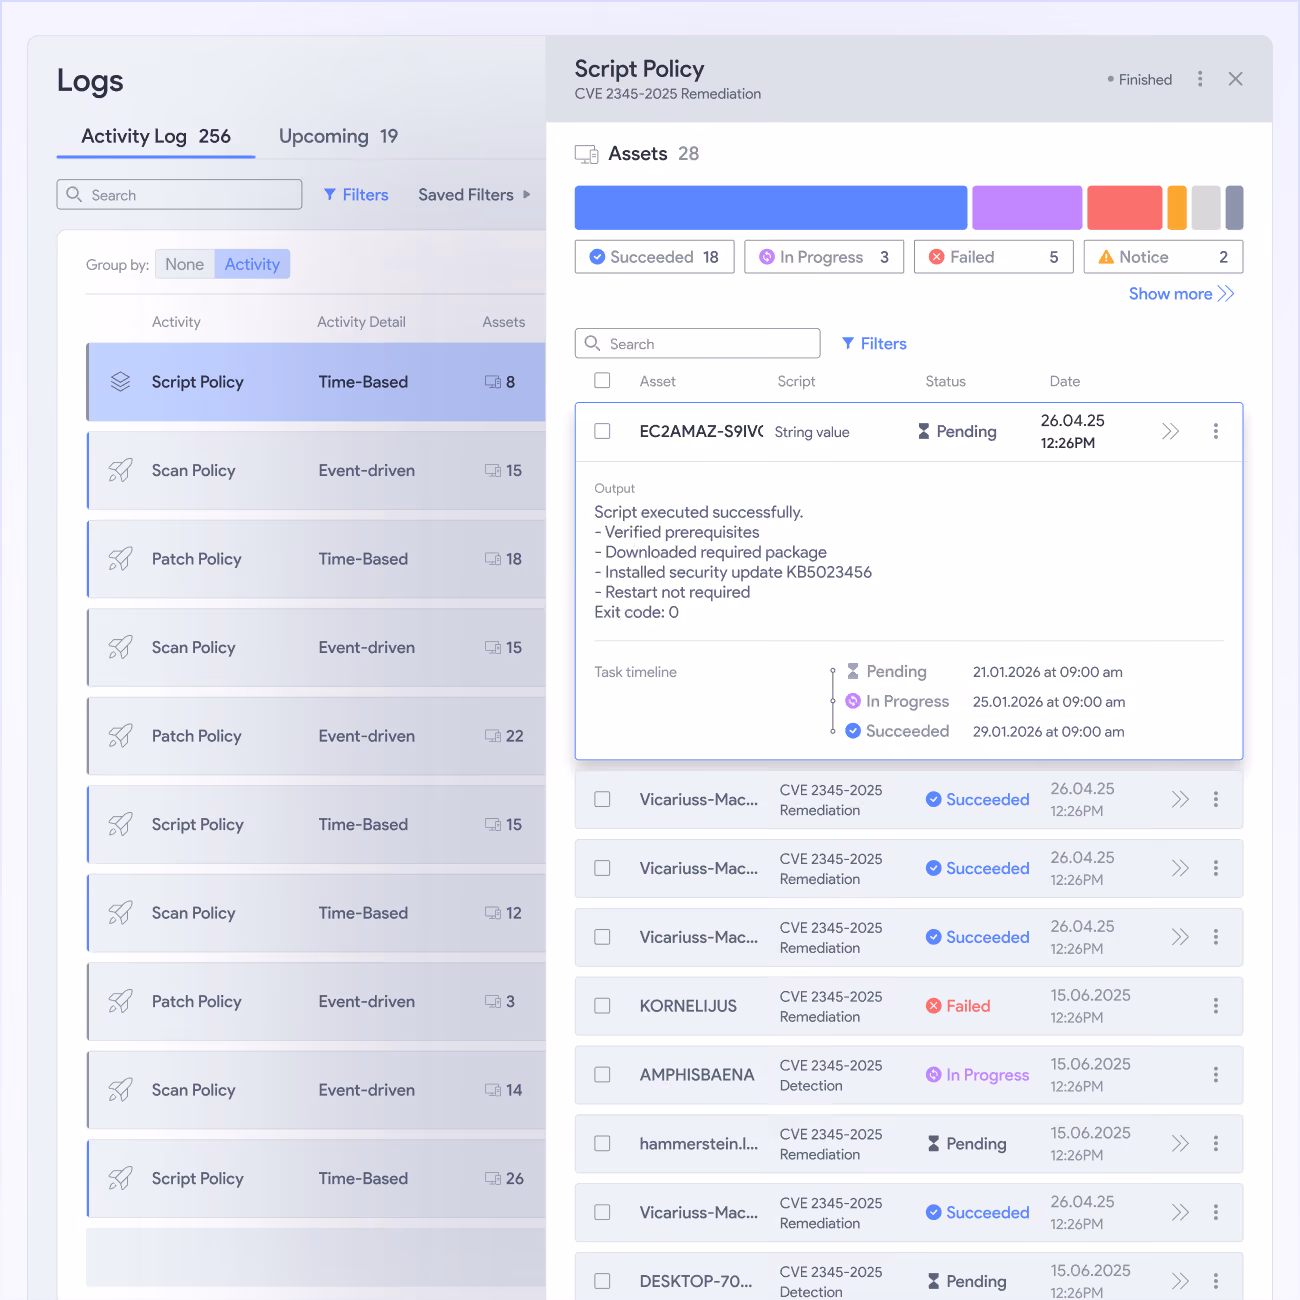Expand the hammerstein row details
This screenshot has width=1300, height=1300.
point(1180,1143)
